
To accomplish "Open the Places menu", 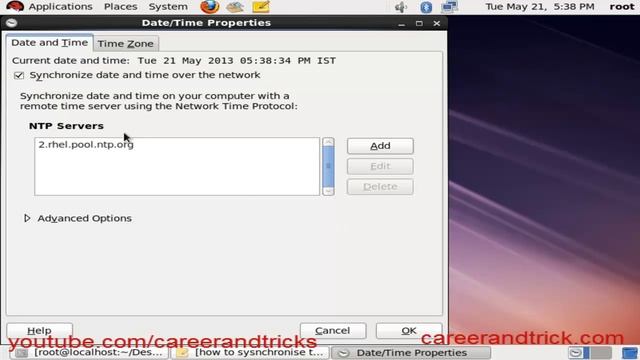I will pos(120,7).
